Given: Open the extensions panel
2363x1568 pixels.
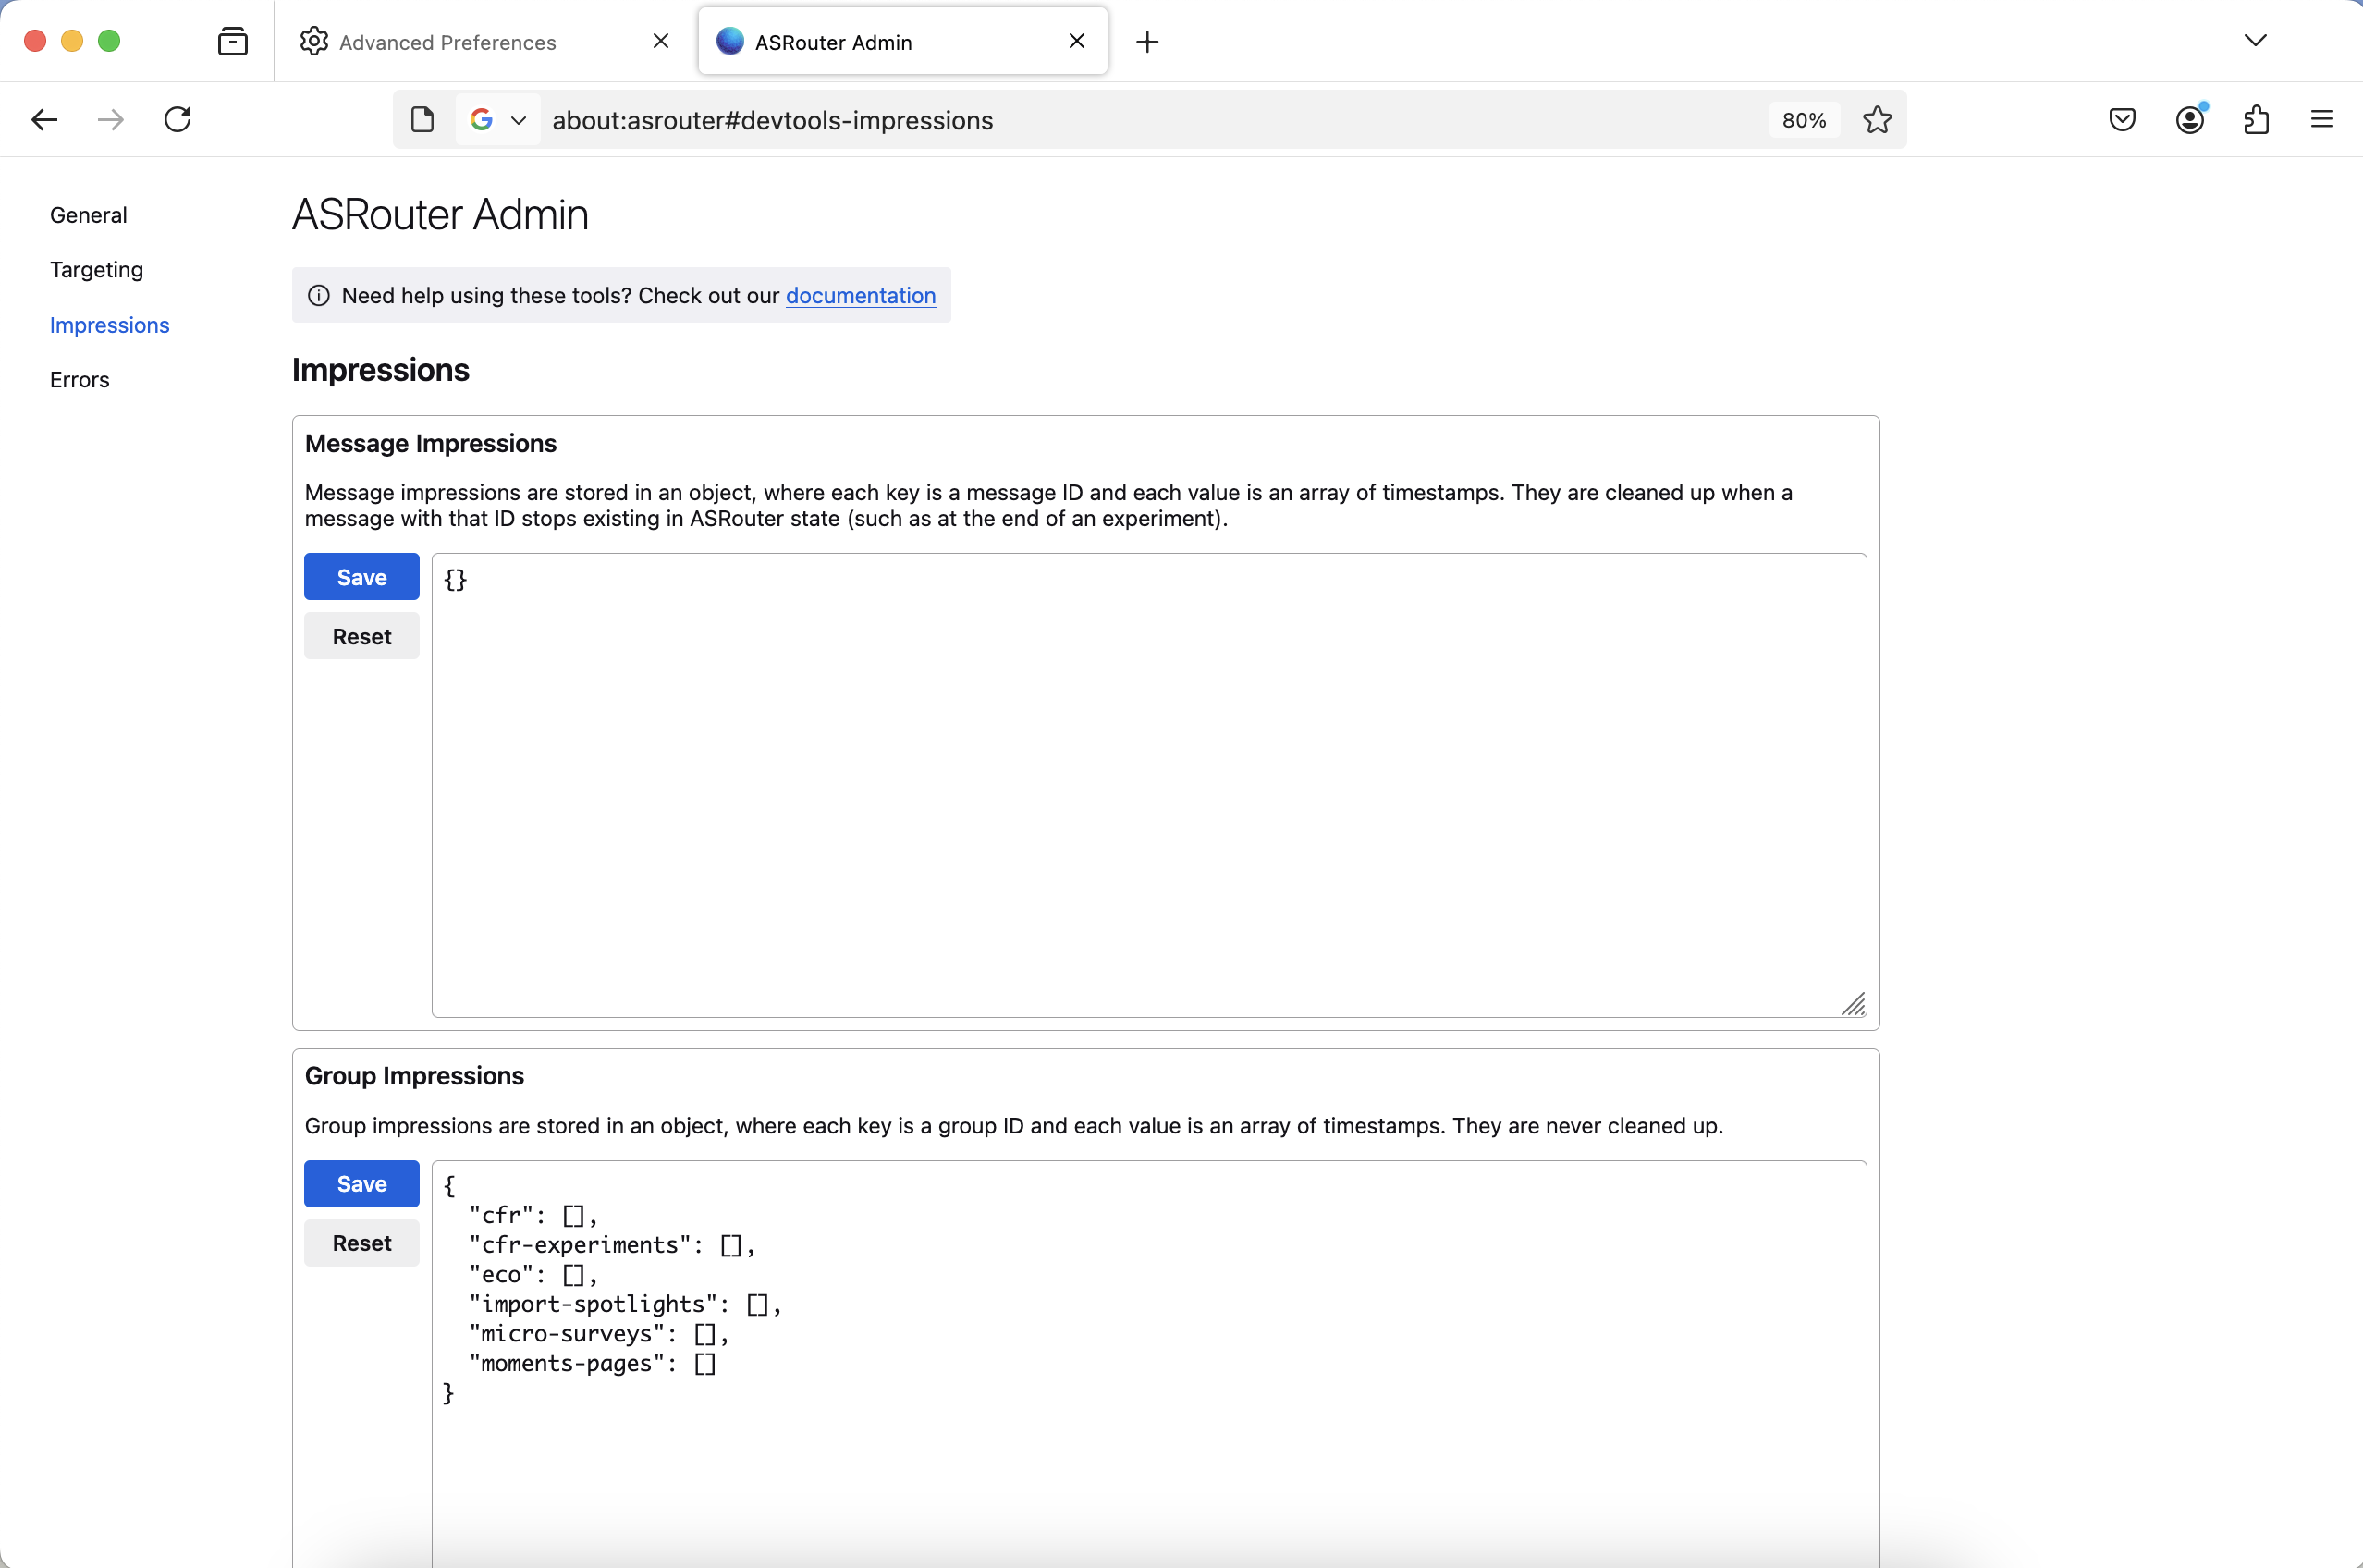Looking at the screenshot, I should point(2256,119).
